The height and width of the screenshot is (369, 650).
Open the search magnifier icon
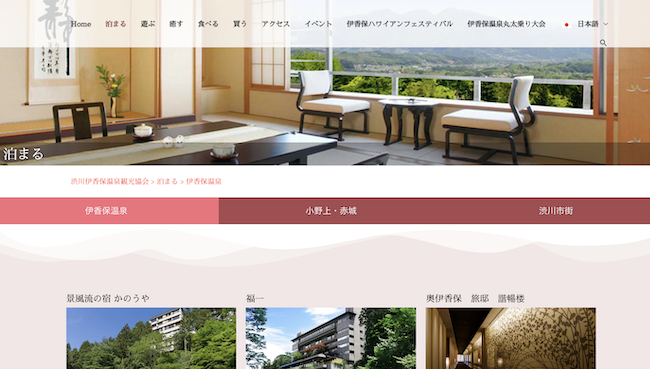[603, 43]
